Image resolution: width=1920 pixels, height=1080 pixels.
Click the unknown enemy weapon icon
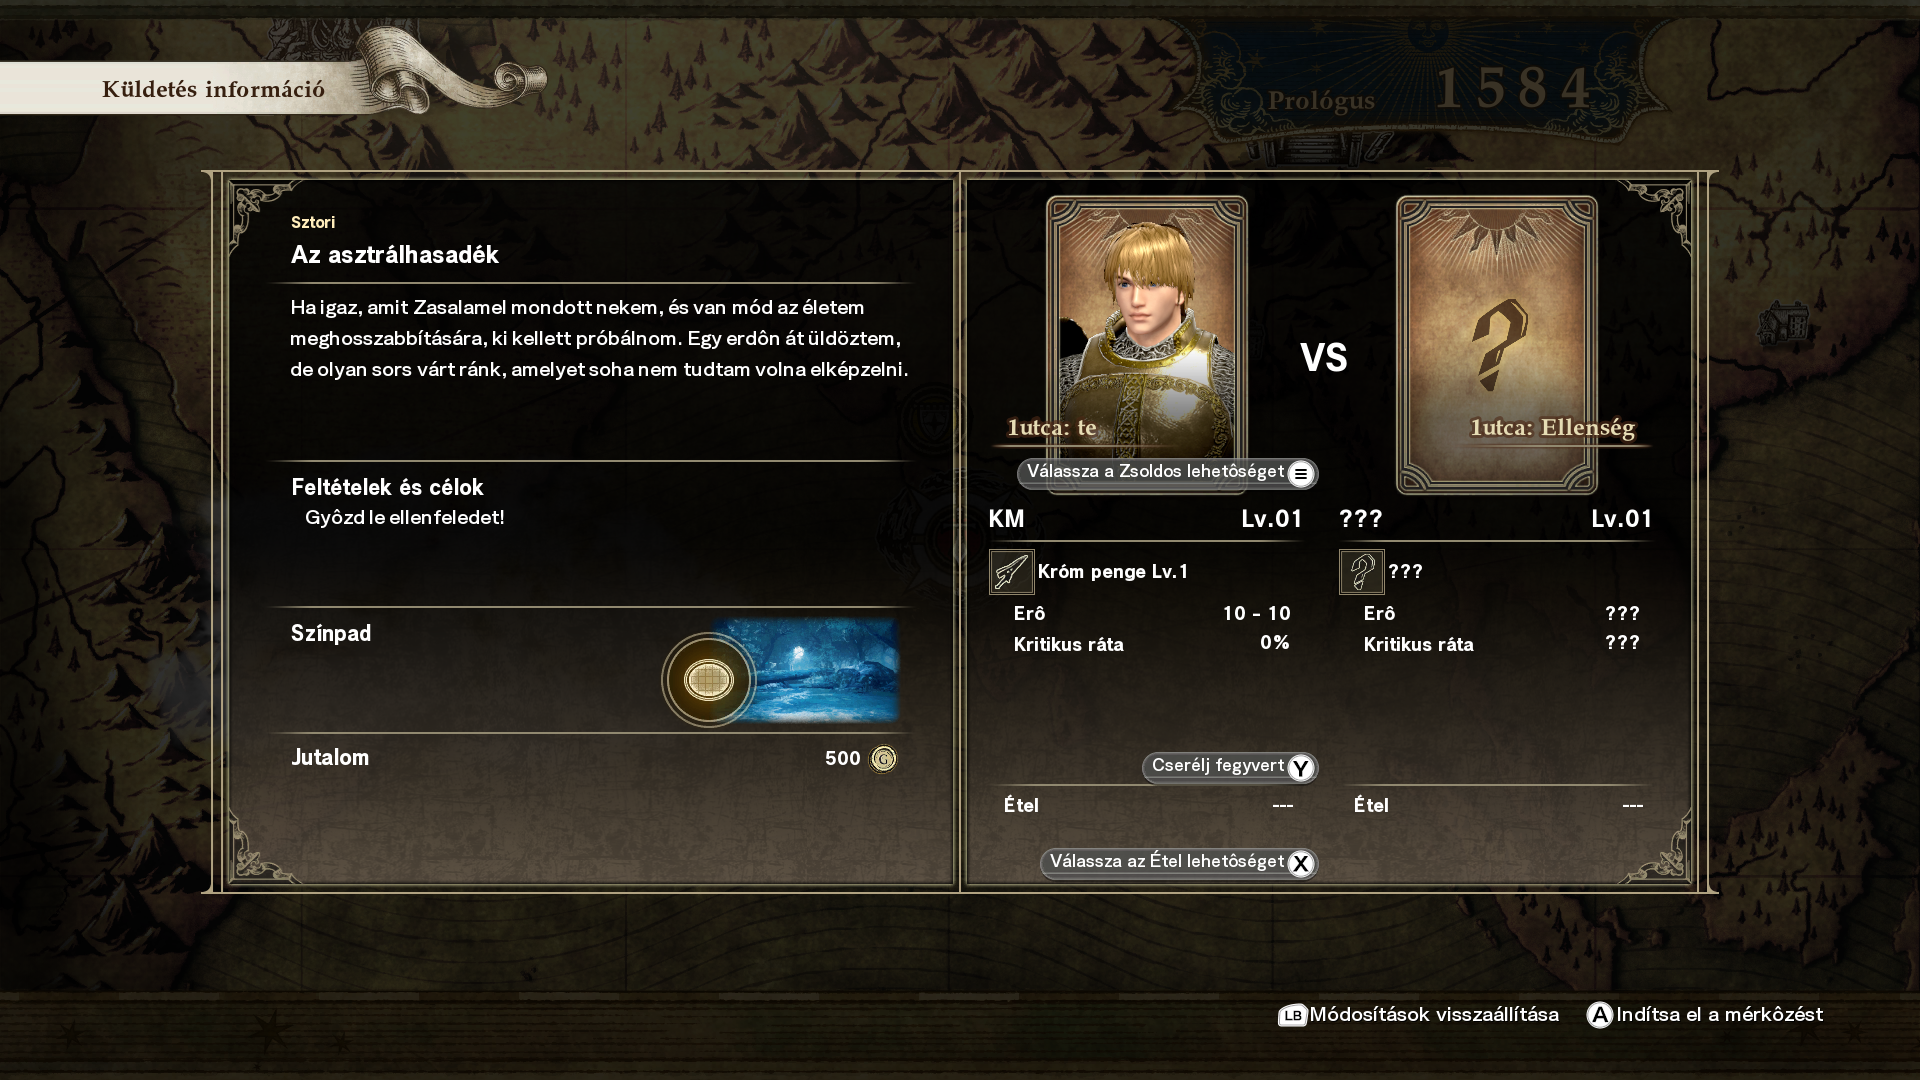(1361, 572)
